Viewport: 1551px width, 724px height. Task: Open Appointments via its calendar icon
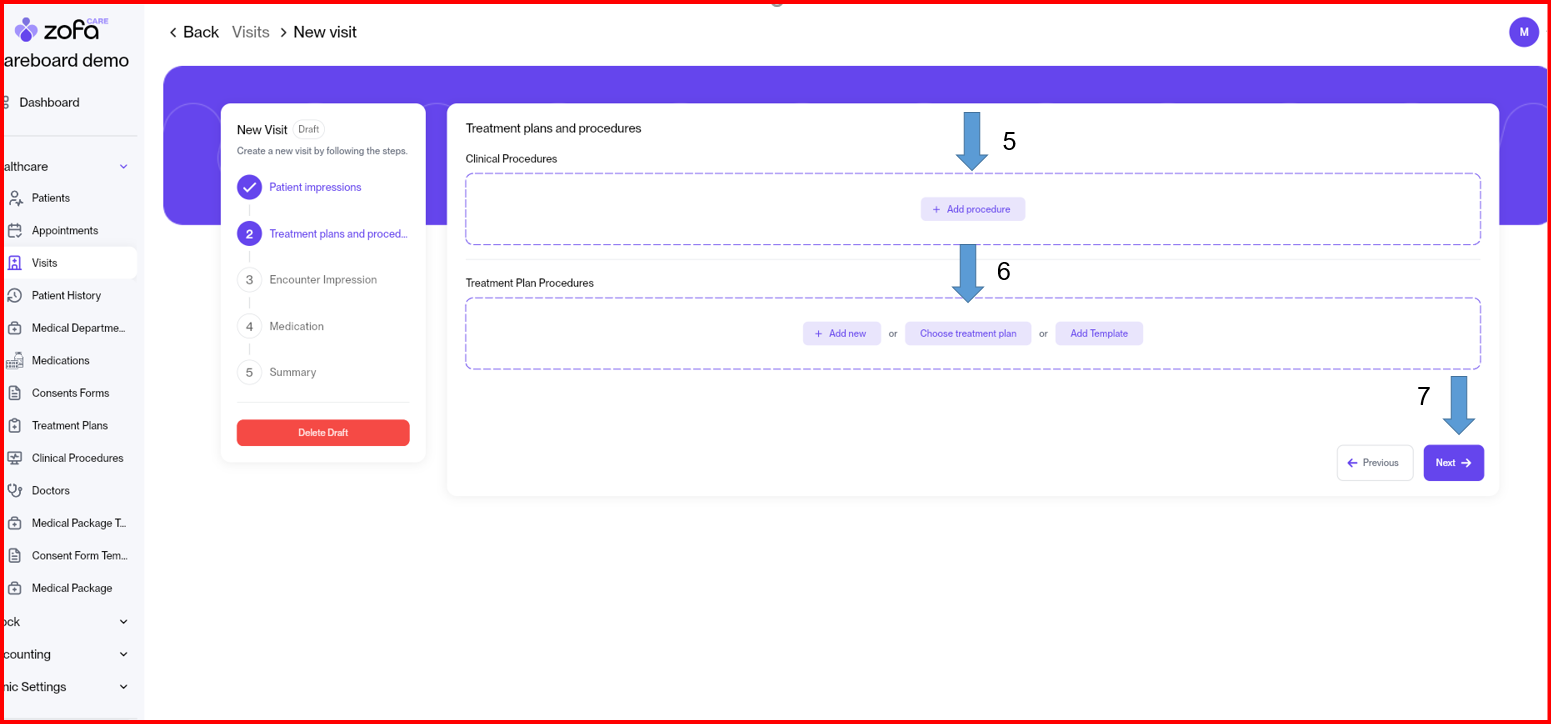pos(15,231)
